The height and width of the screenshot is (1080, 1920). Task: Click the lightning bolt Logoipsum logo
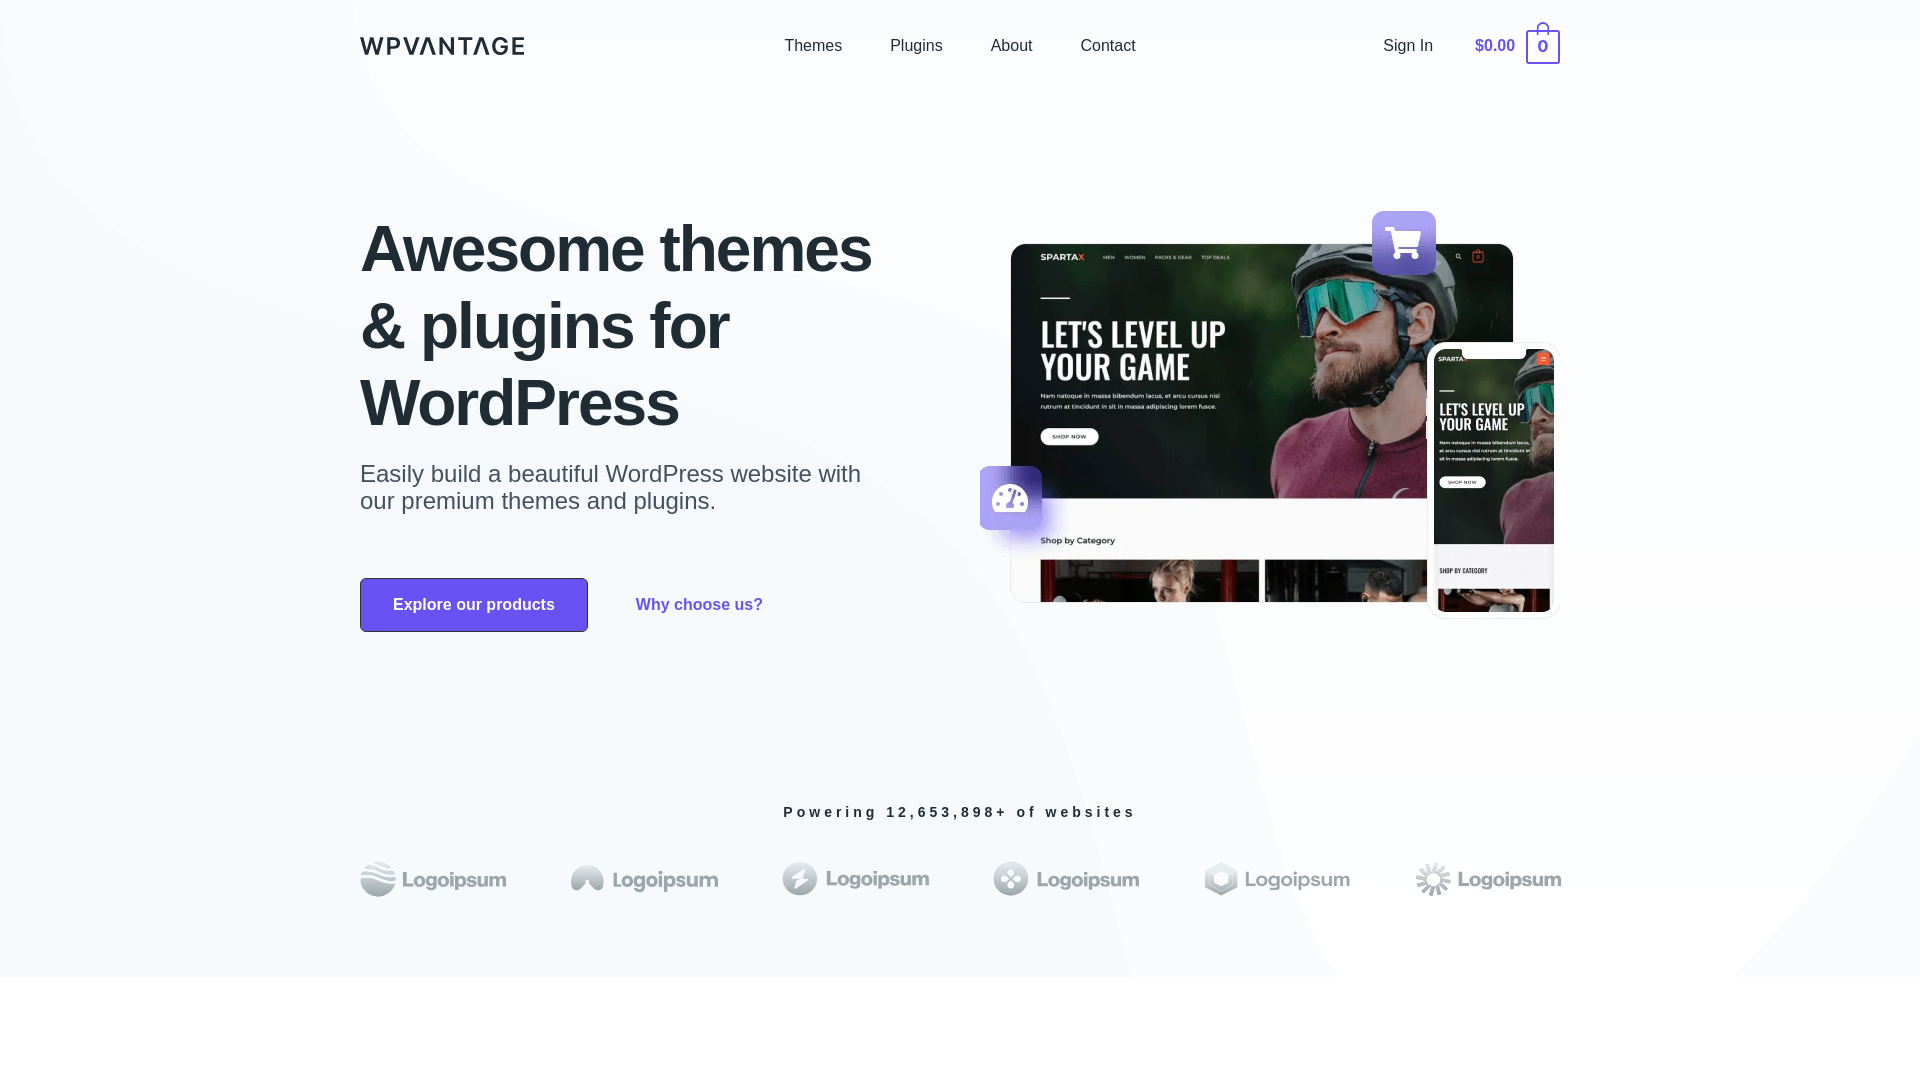[855, 879]
